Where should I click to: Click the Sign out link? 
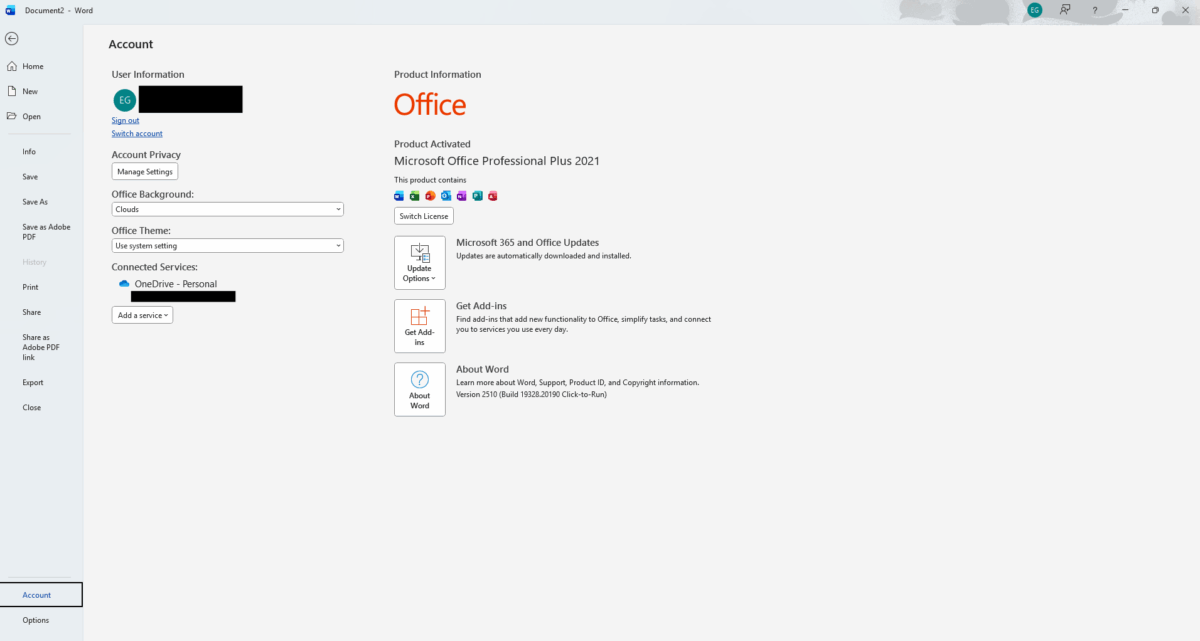[125, 120]
